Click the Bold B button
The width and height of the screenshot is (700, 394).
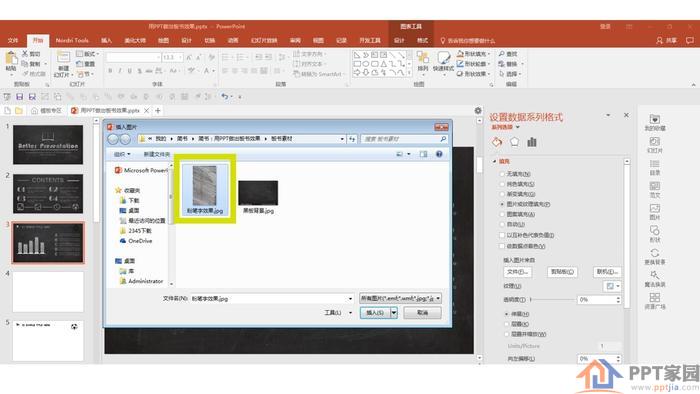pyautogui.click(x=110, y=71)
